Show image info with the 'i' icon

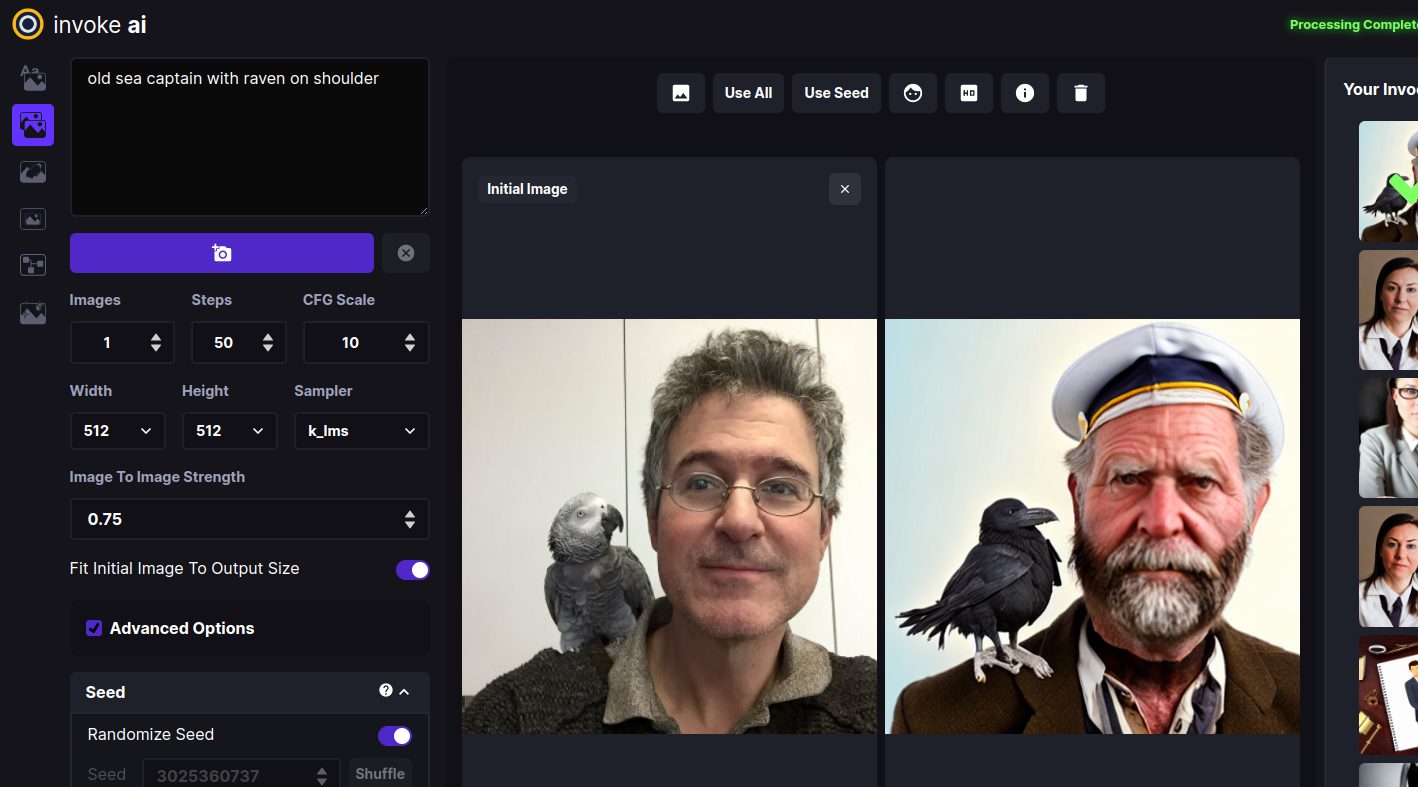(x=1025, y=93)
